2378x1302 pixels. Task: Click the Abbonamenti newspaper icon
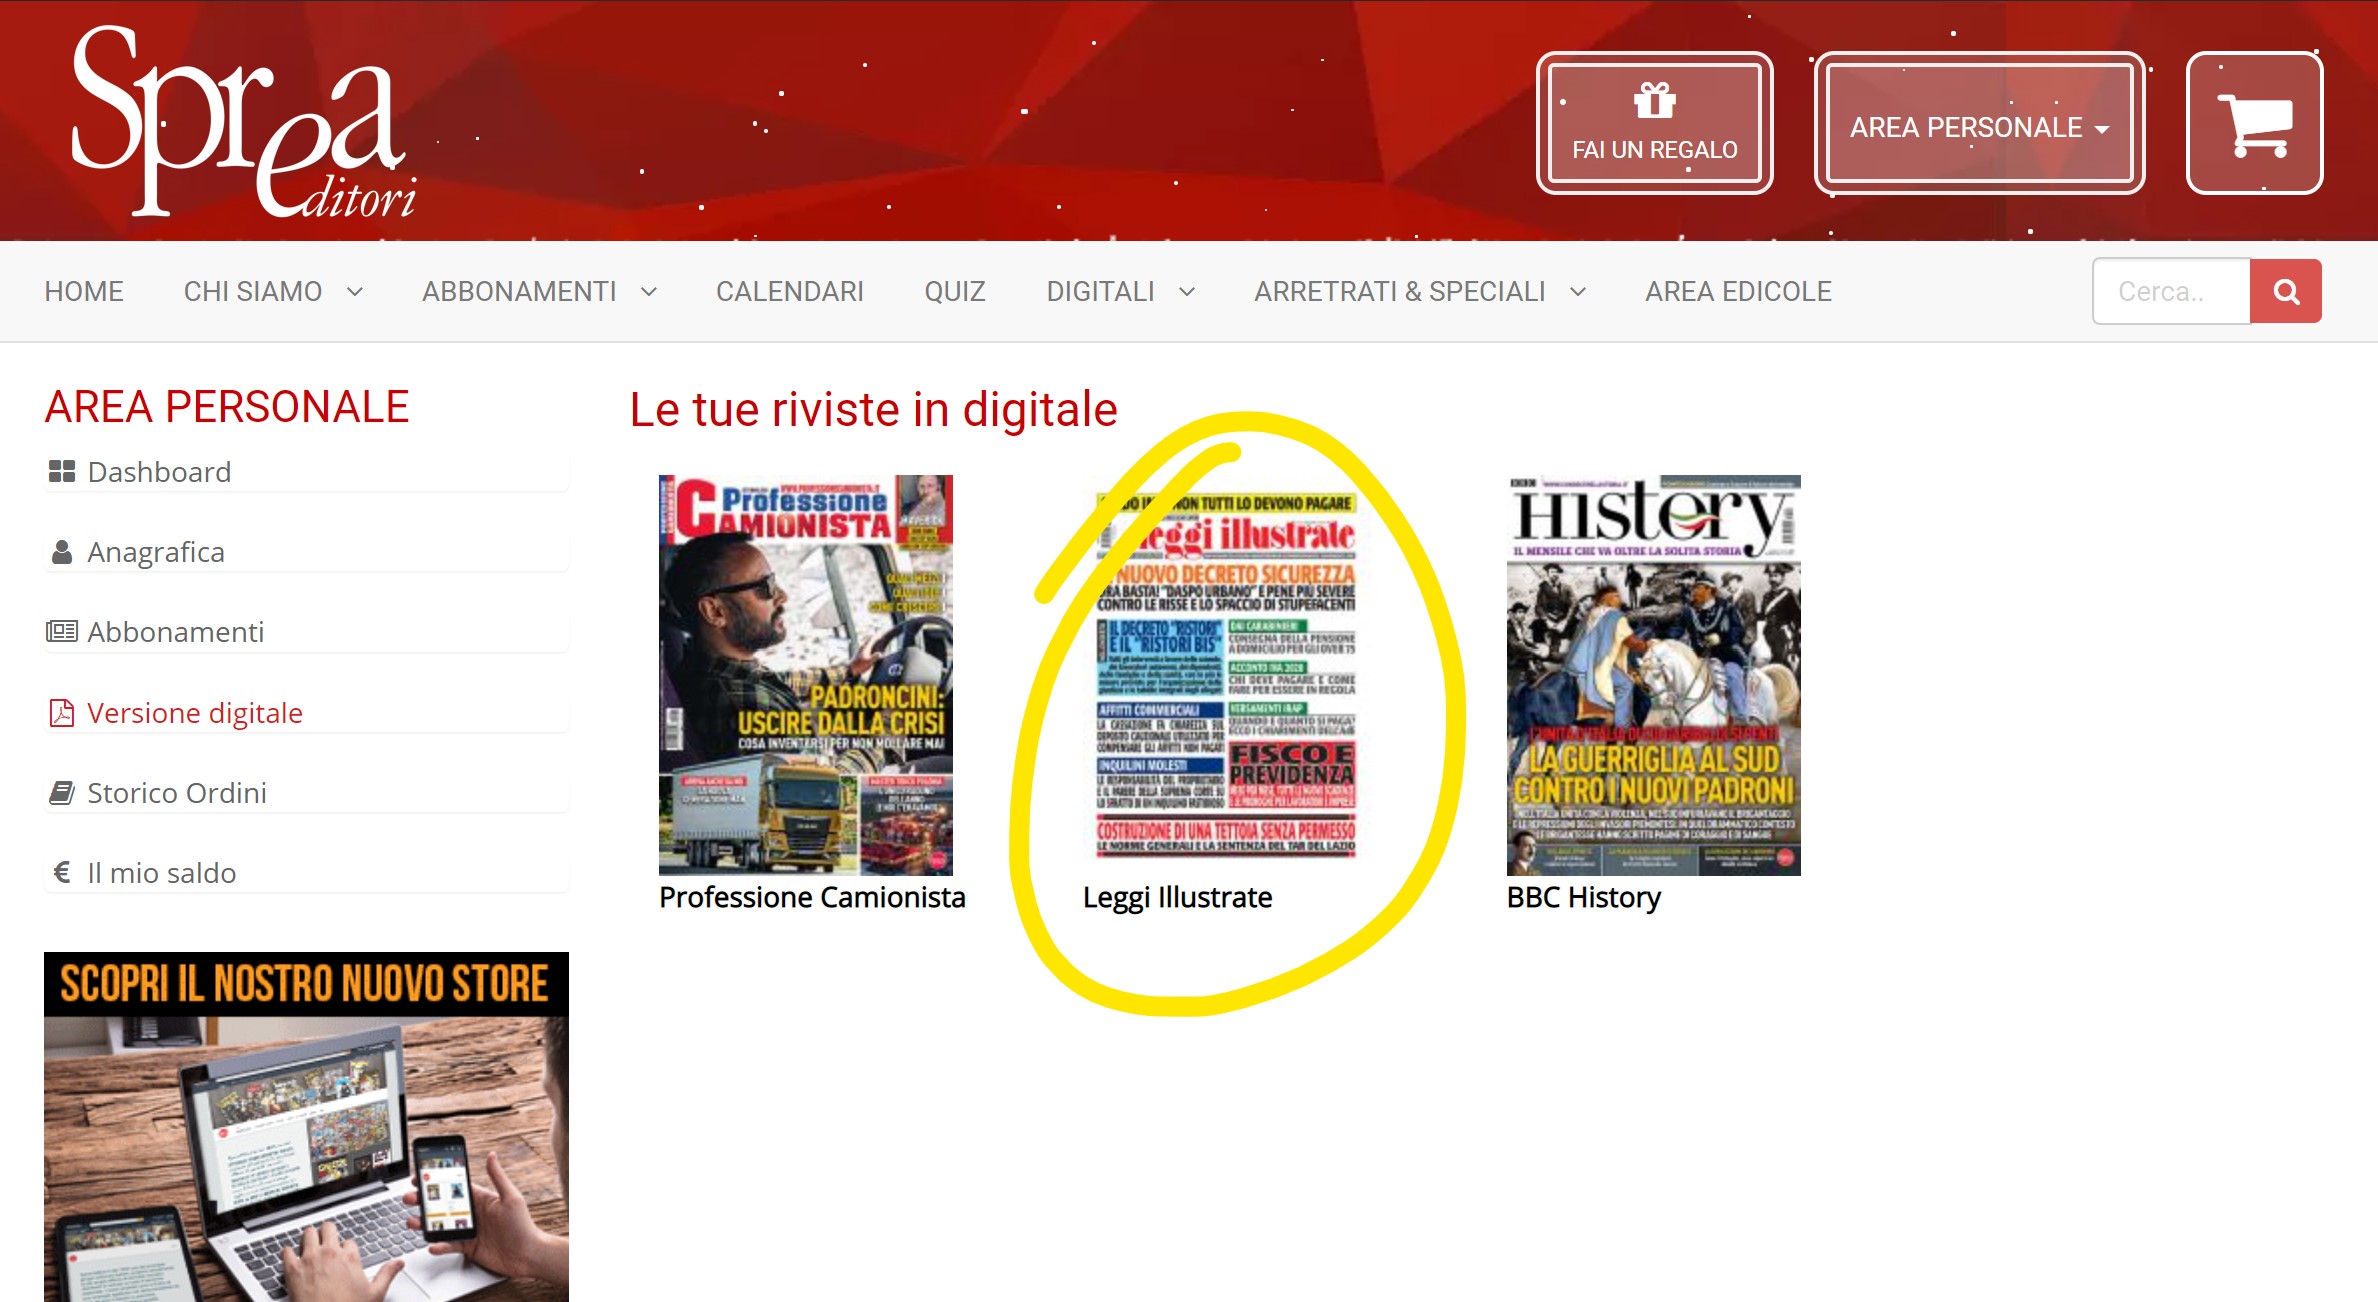[x=62, y=631]
